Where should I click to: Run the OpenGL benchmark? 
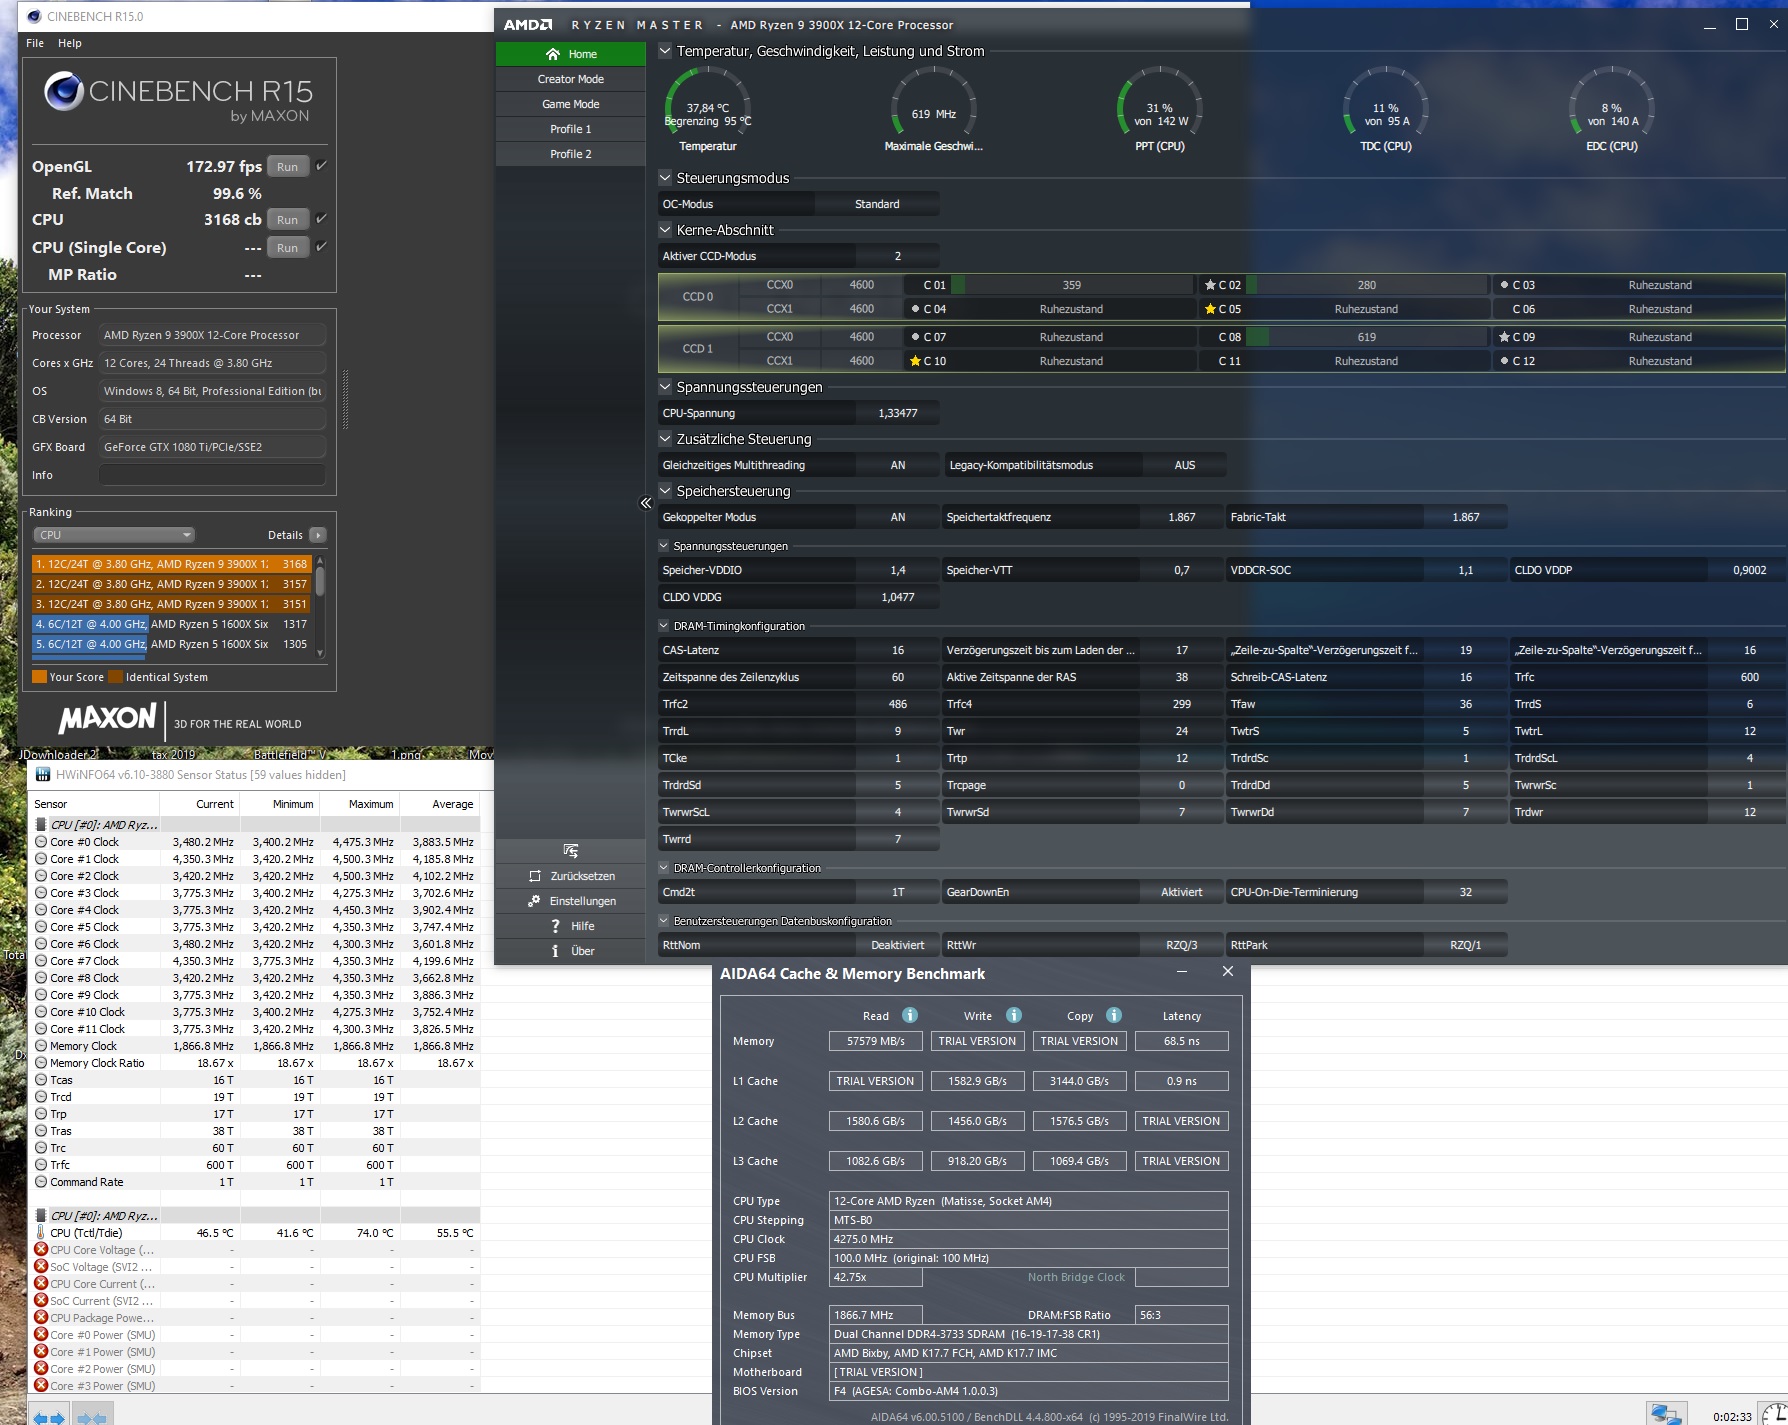288,167
